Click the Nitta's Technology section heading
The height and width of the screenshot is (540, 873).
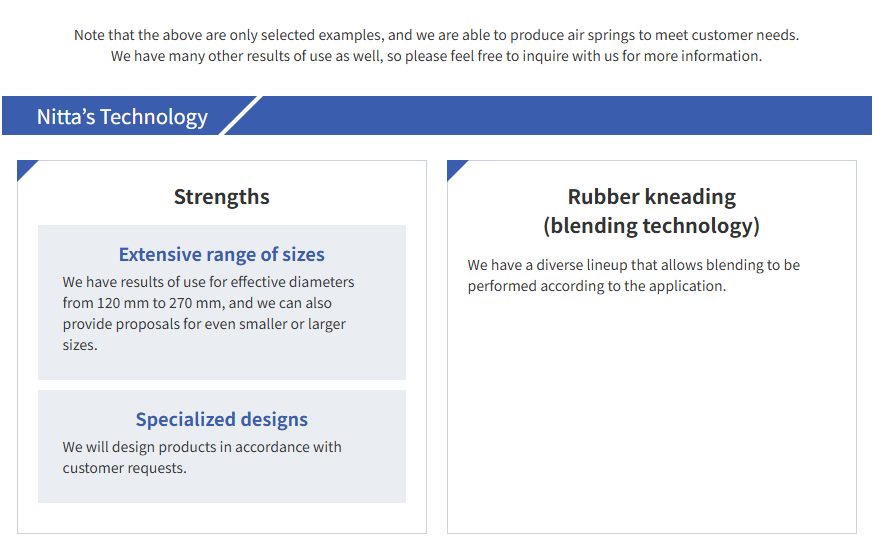(x=122, y=117)
